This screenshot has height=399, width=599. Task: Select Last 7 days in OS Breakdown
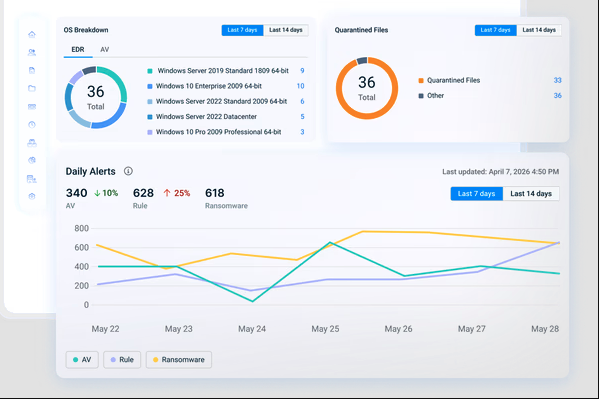click(x=243, y=30)
